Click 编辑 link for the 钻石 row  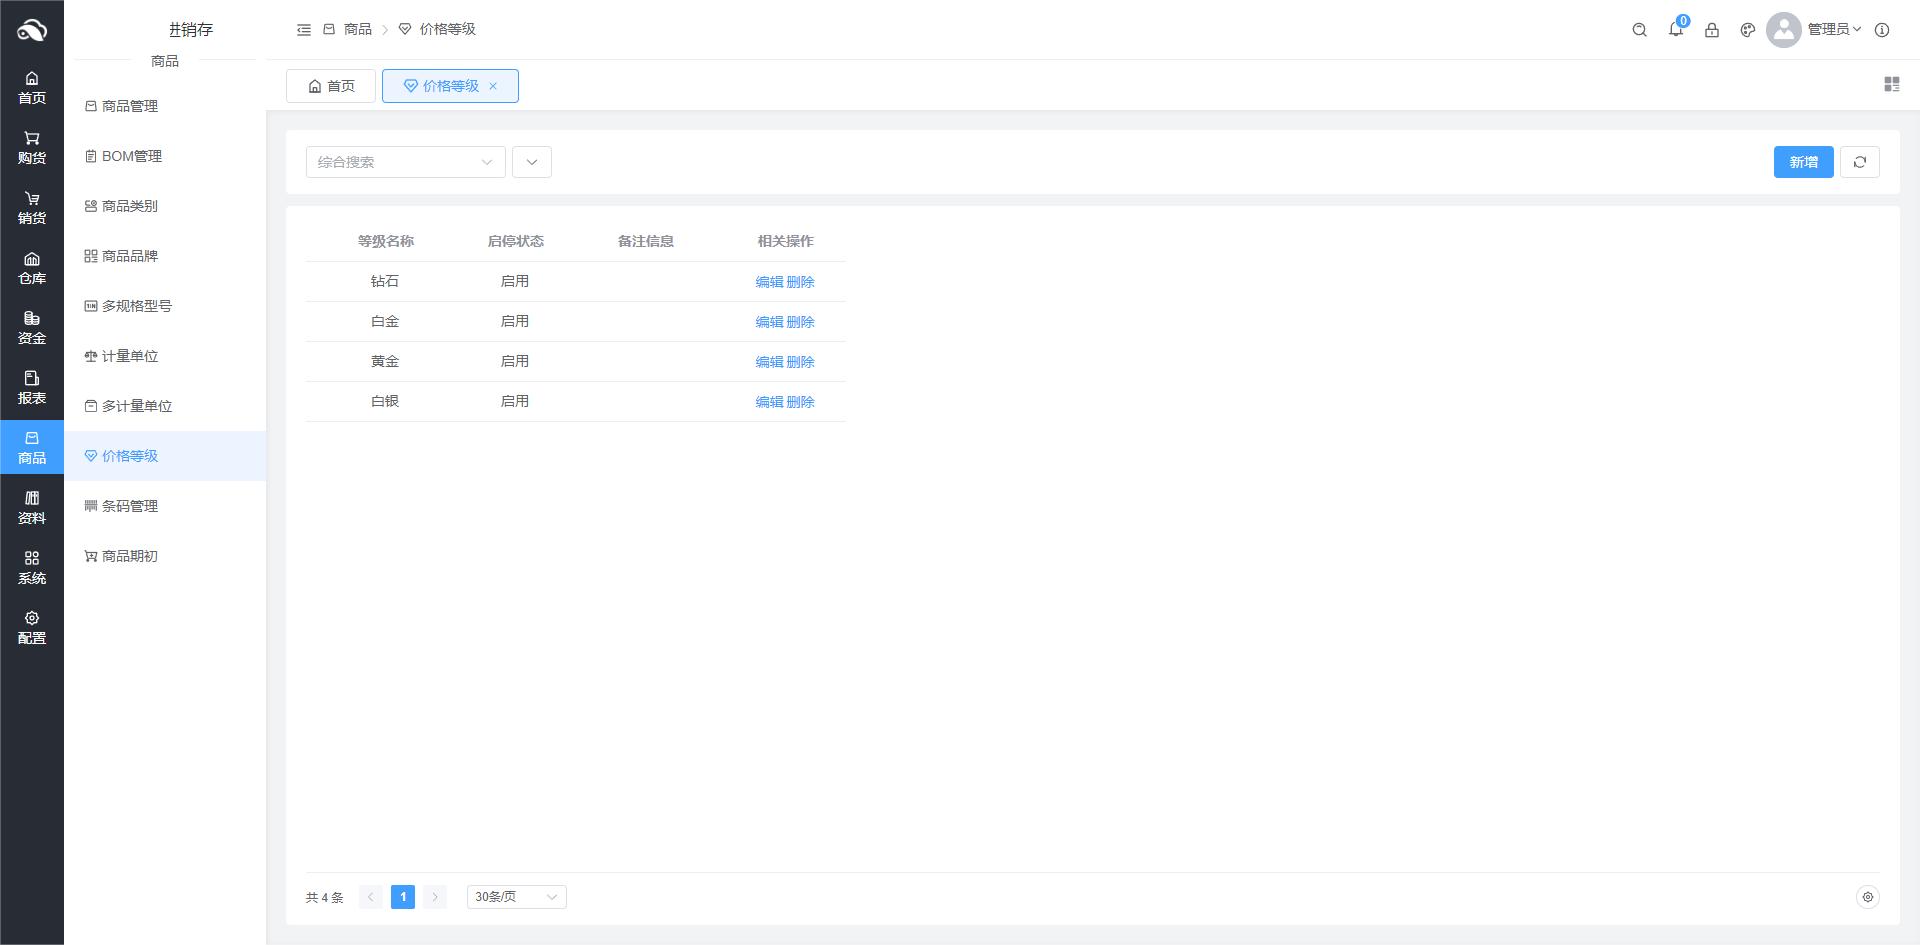[x=769, y=282]
